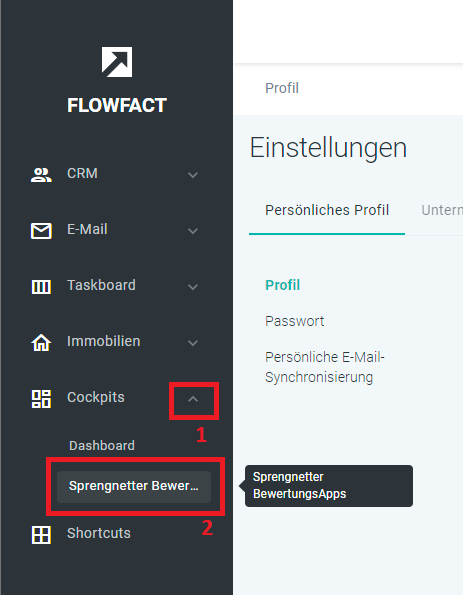Viewport: 463px width, 595px height.
Task: Click the FLOWFACT arrow logo
Action: click(117, 62)
